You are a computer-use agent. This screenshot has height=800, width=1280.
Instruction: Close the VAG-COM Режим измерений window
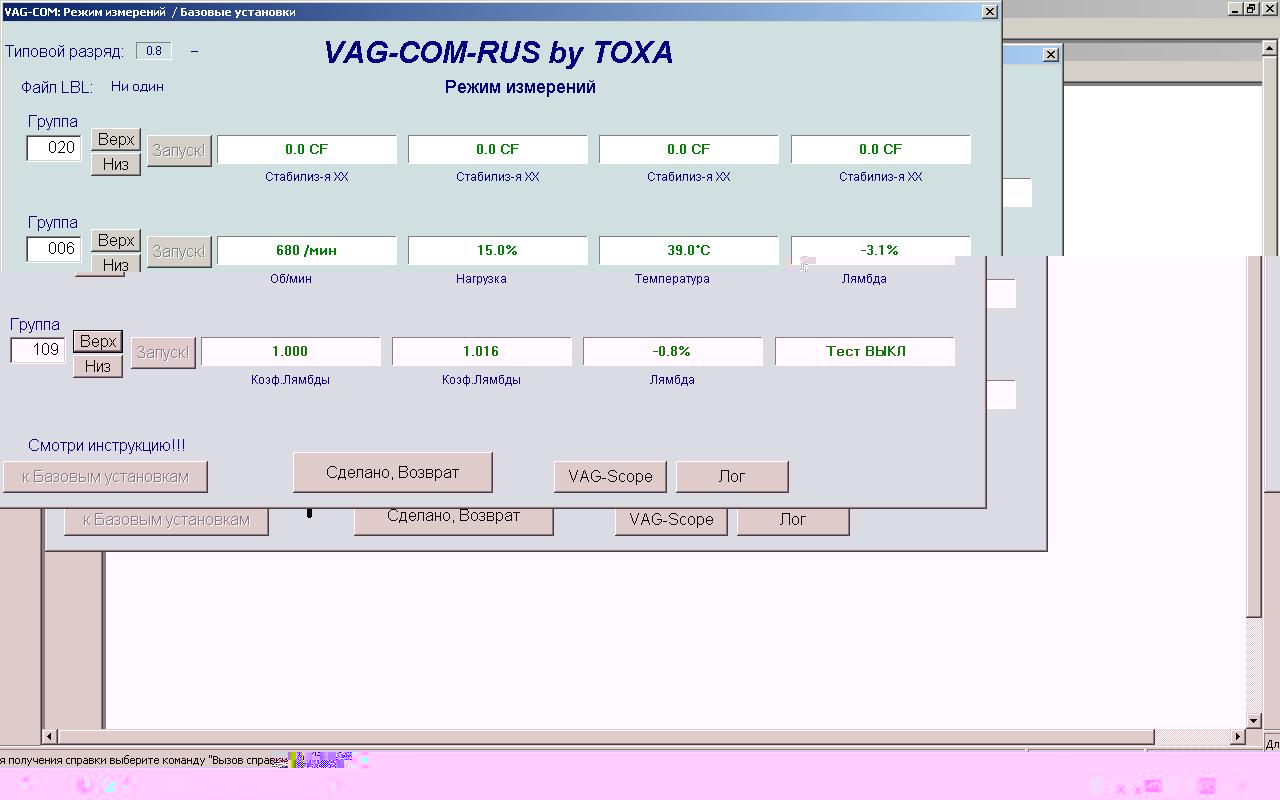pyautogui.click(x=989, y=12)
